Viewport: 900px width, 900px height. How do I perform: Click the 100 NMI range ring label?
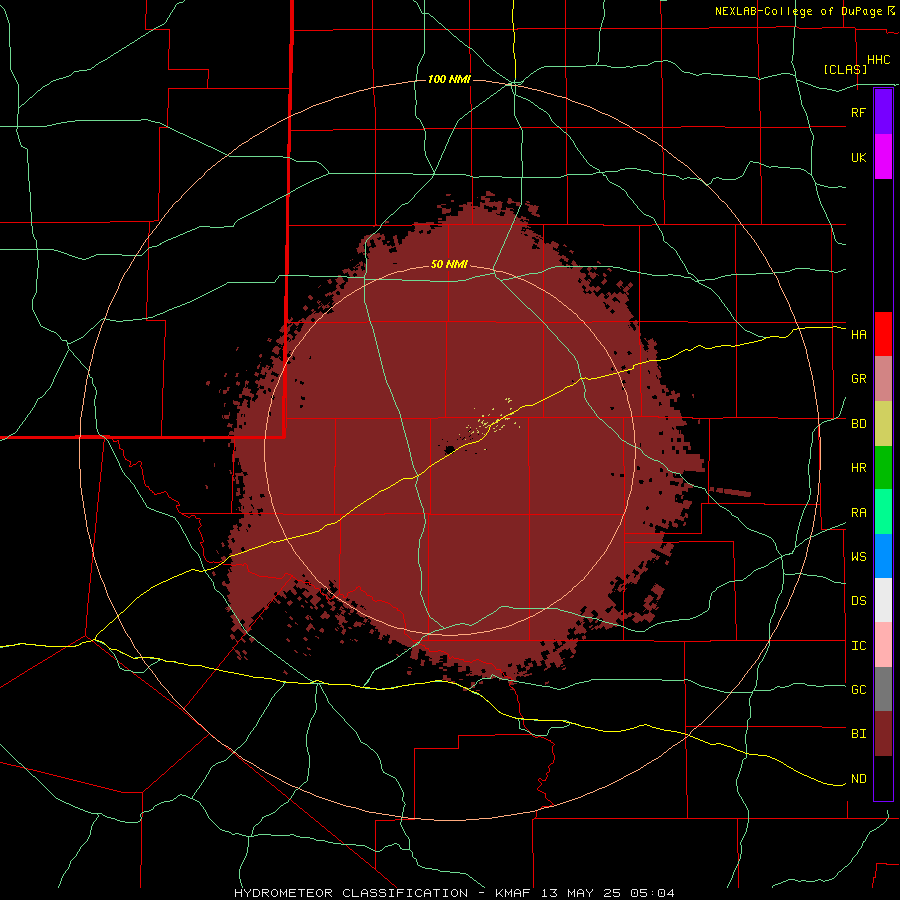tap(449, 79)
